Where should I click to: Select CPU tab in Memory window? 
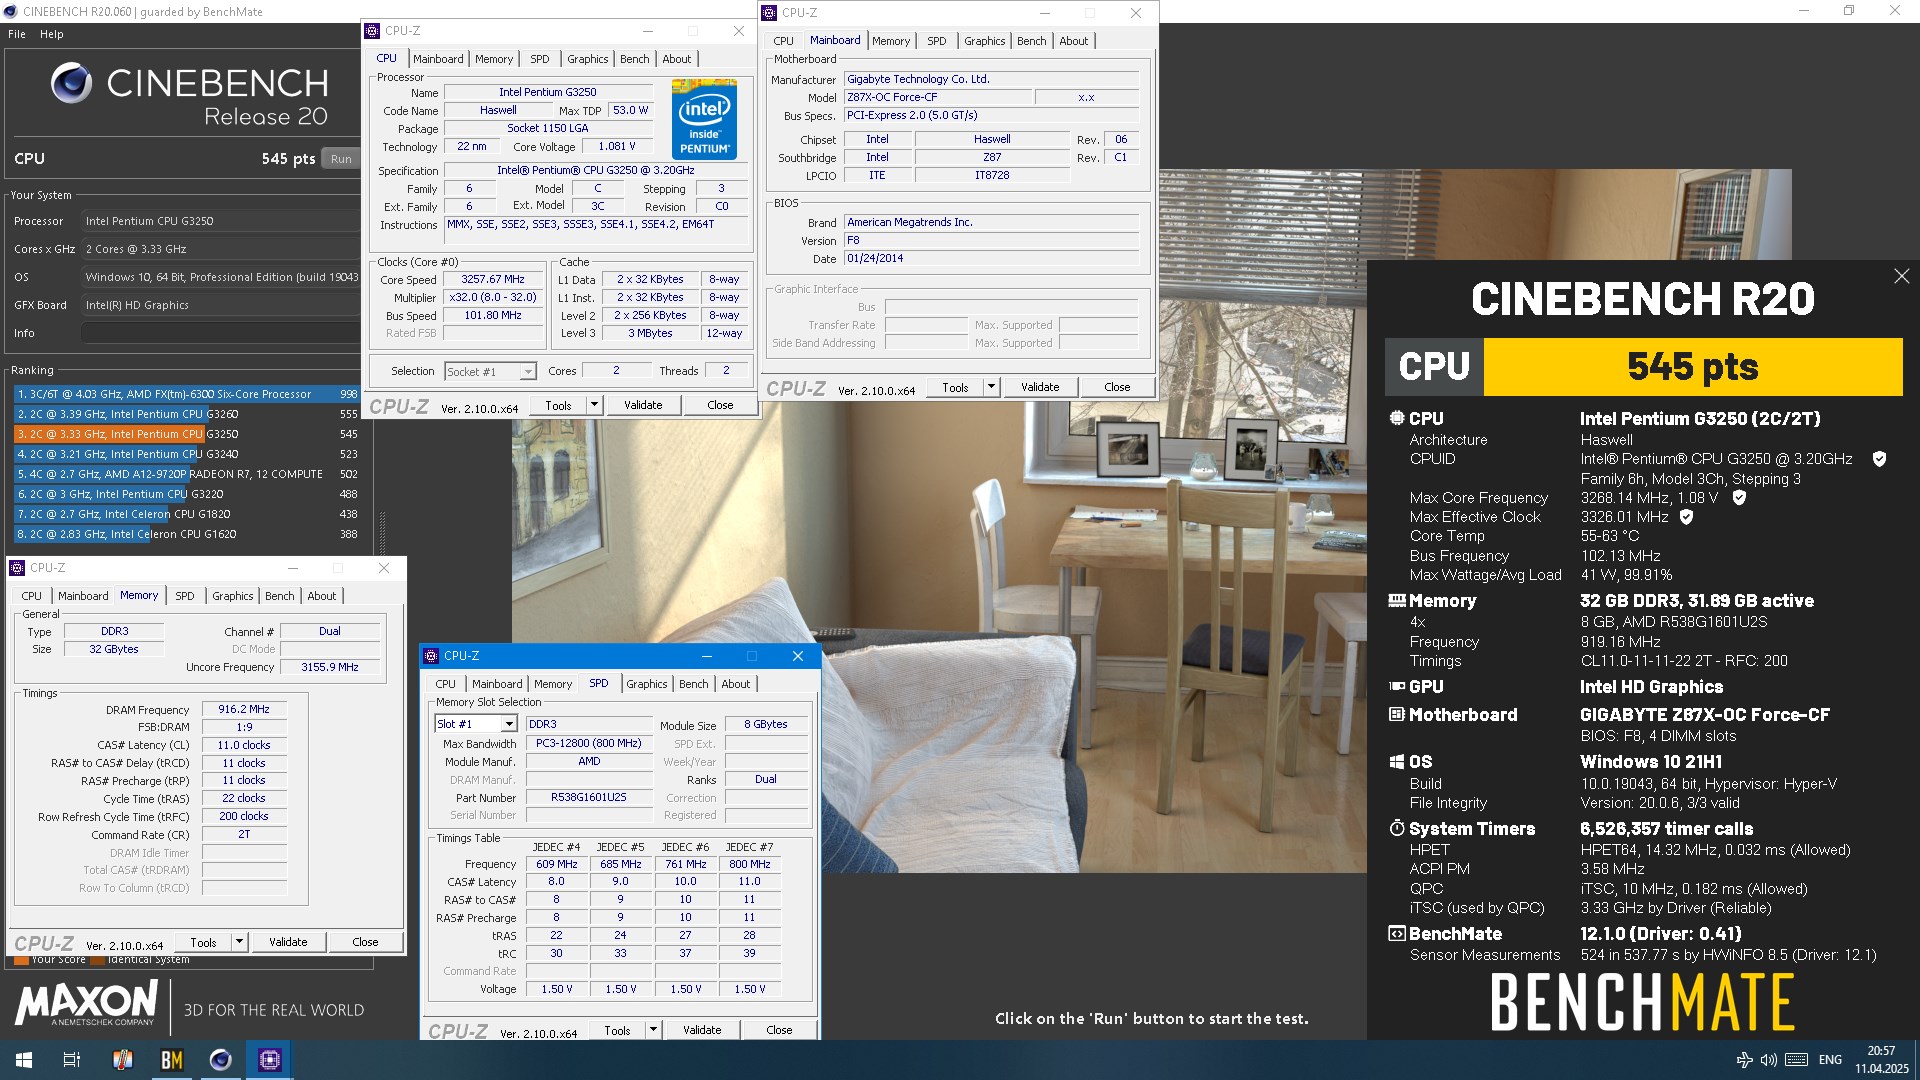coord(32,596)
